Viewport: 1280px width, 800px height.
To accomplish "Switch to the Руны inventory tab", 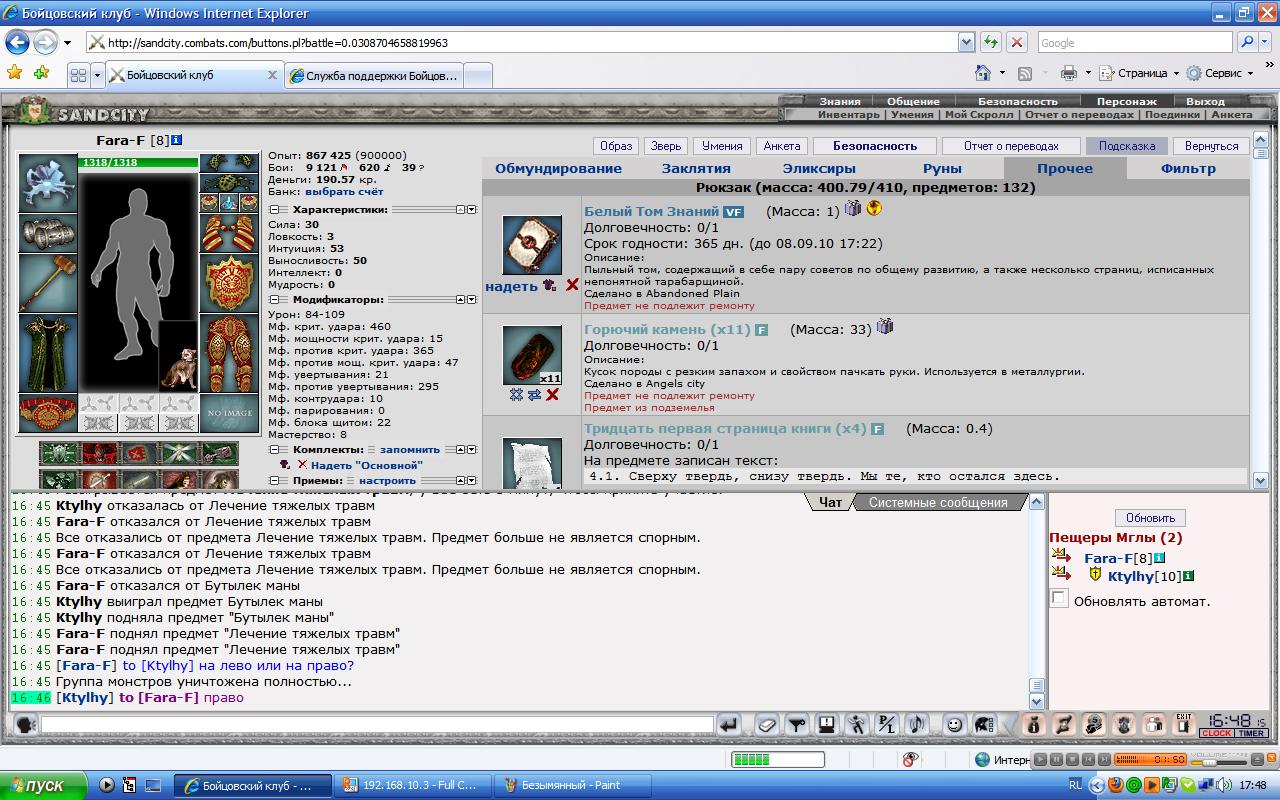I will [942, 168].
